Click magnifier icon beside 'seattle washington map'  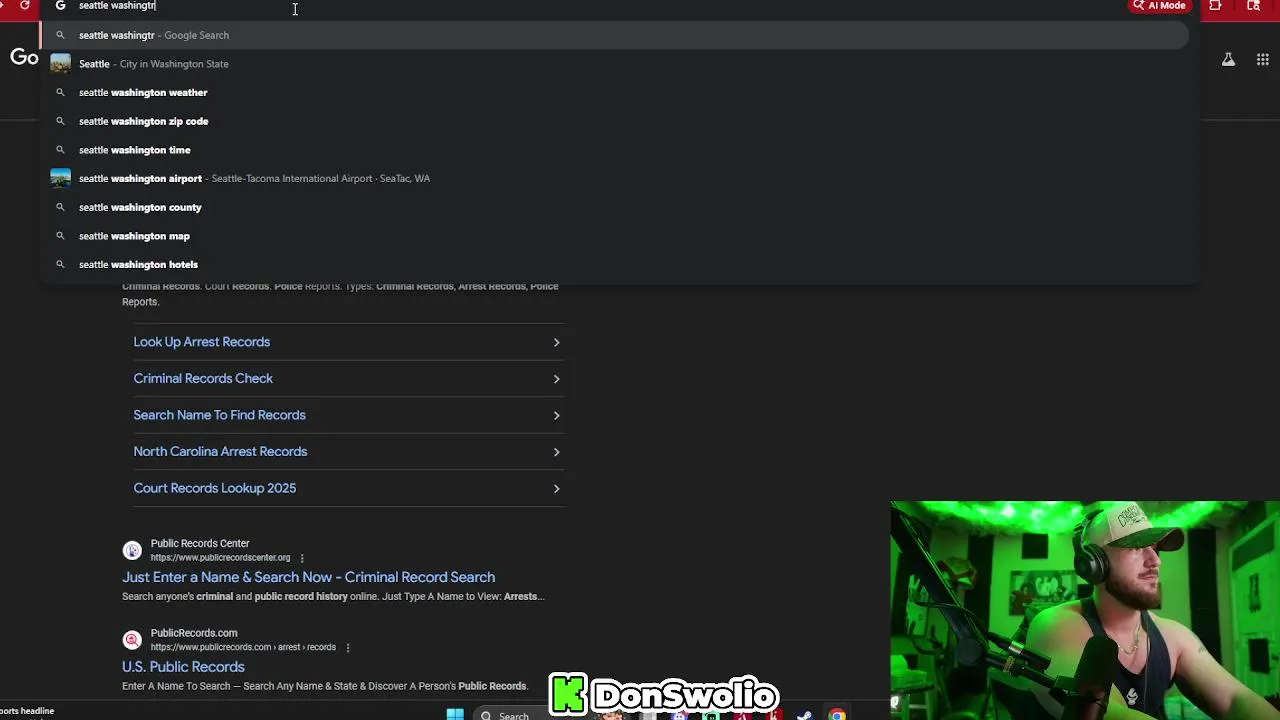(60, 236)
